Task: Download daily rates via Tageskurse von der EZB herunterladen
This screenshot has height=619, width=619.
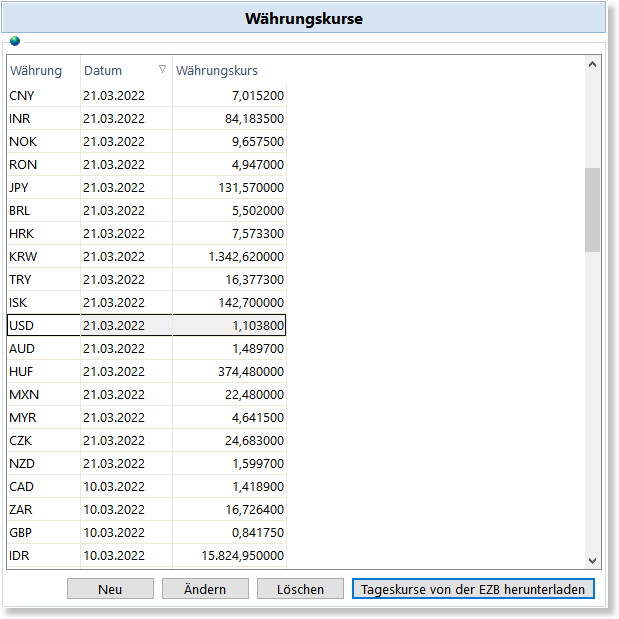Action: (x=473, y=589)
